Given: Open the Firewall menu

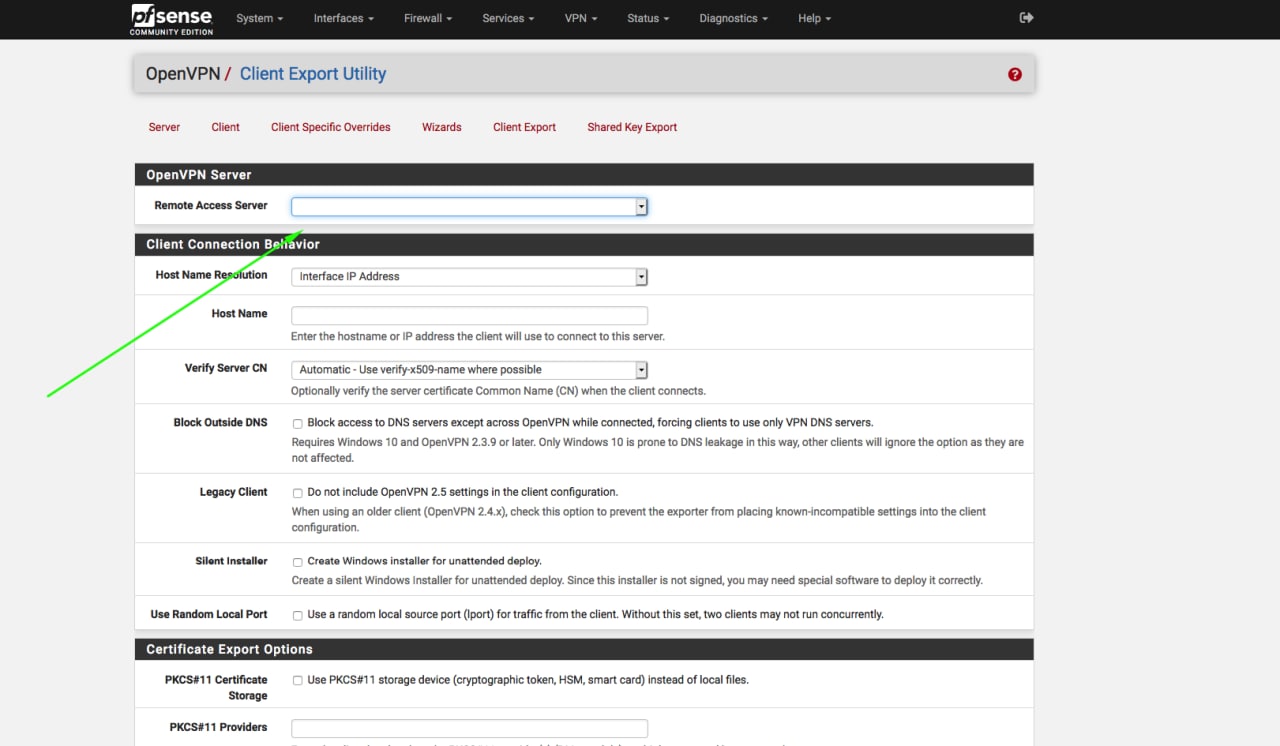Looking at the screenshot, I should point(428,18).
